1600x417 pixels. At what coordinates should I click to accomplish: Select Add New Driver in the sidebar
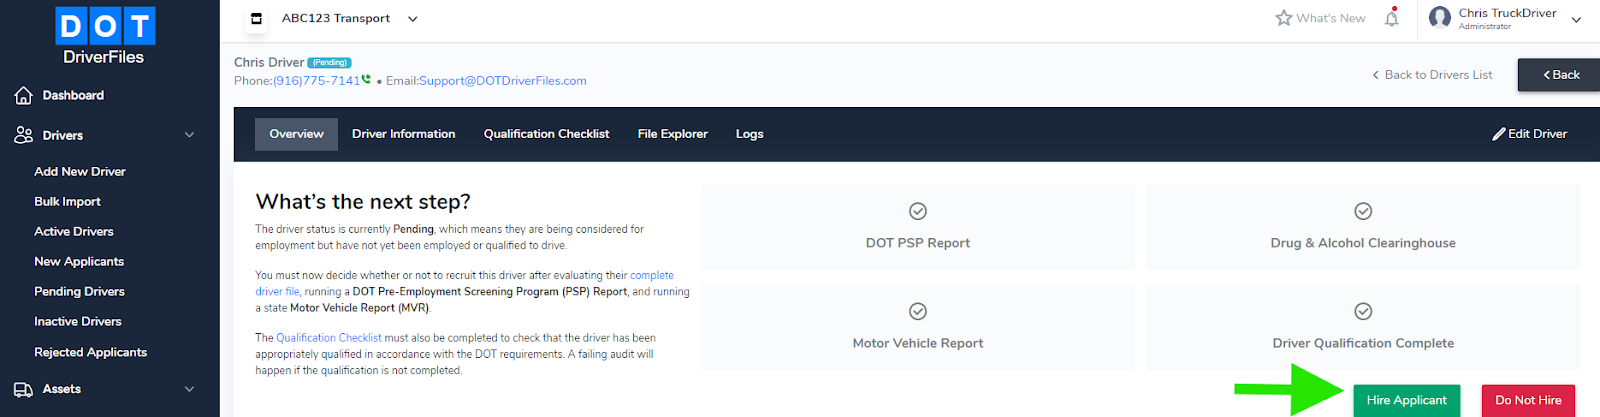tap(80, 172)
